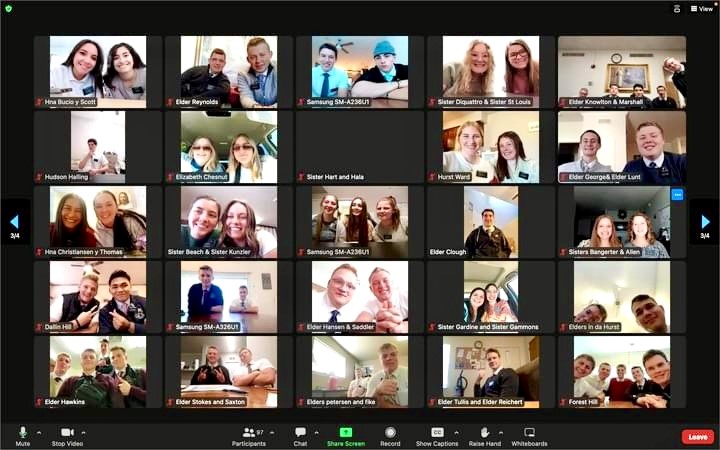Stop the video camera
Viewport: 720px width, 450px height.
66,433
